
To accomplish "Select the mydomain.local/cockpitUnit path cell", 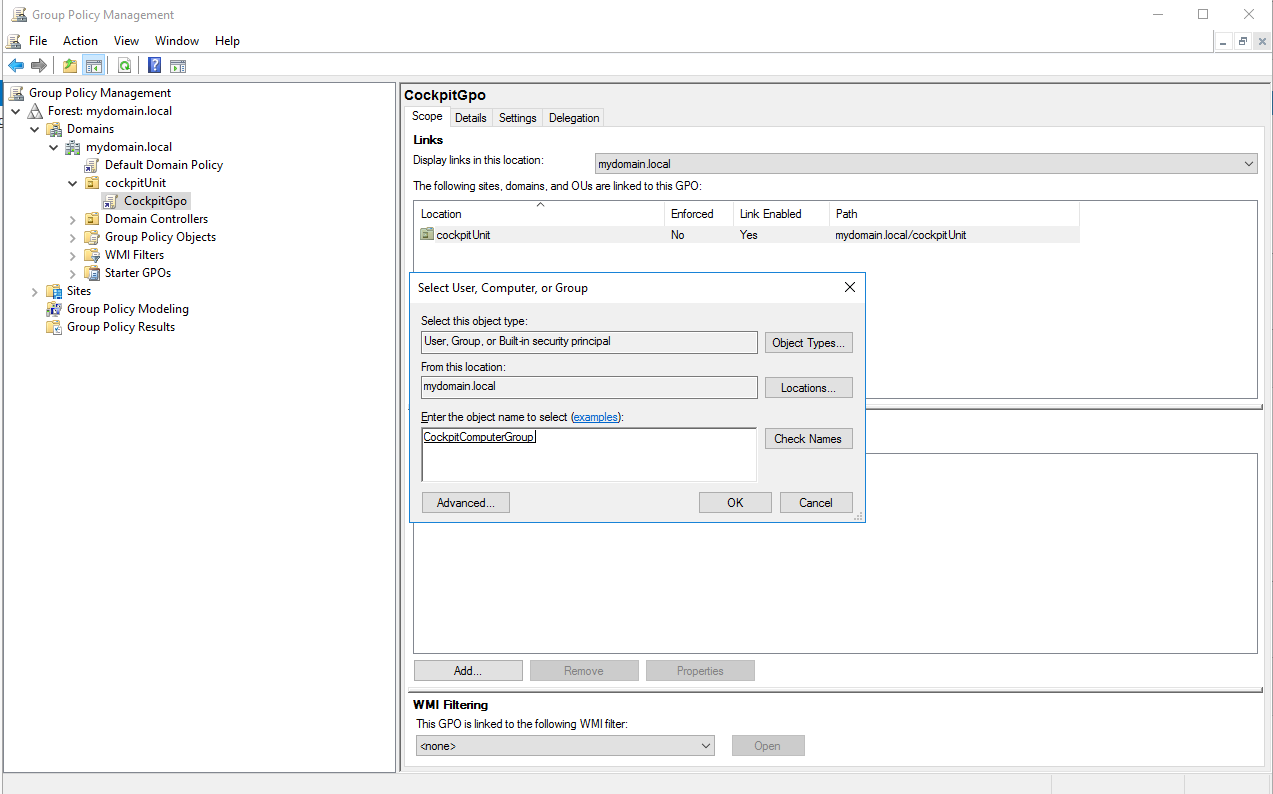I will [x=901, y=235].
